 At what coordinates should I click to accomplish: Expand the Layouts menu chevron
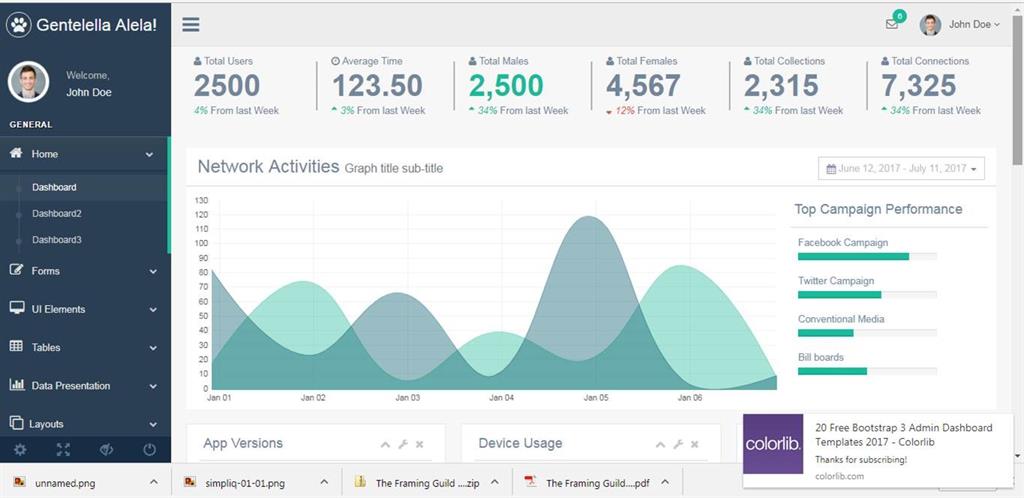pyautogui.click(x=153, y=425)
